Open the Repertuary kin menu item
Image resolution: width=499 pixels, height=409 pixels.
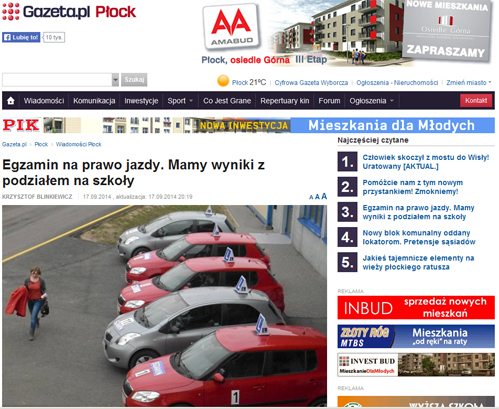(285, 101)
